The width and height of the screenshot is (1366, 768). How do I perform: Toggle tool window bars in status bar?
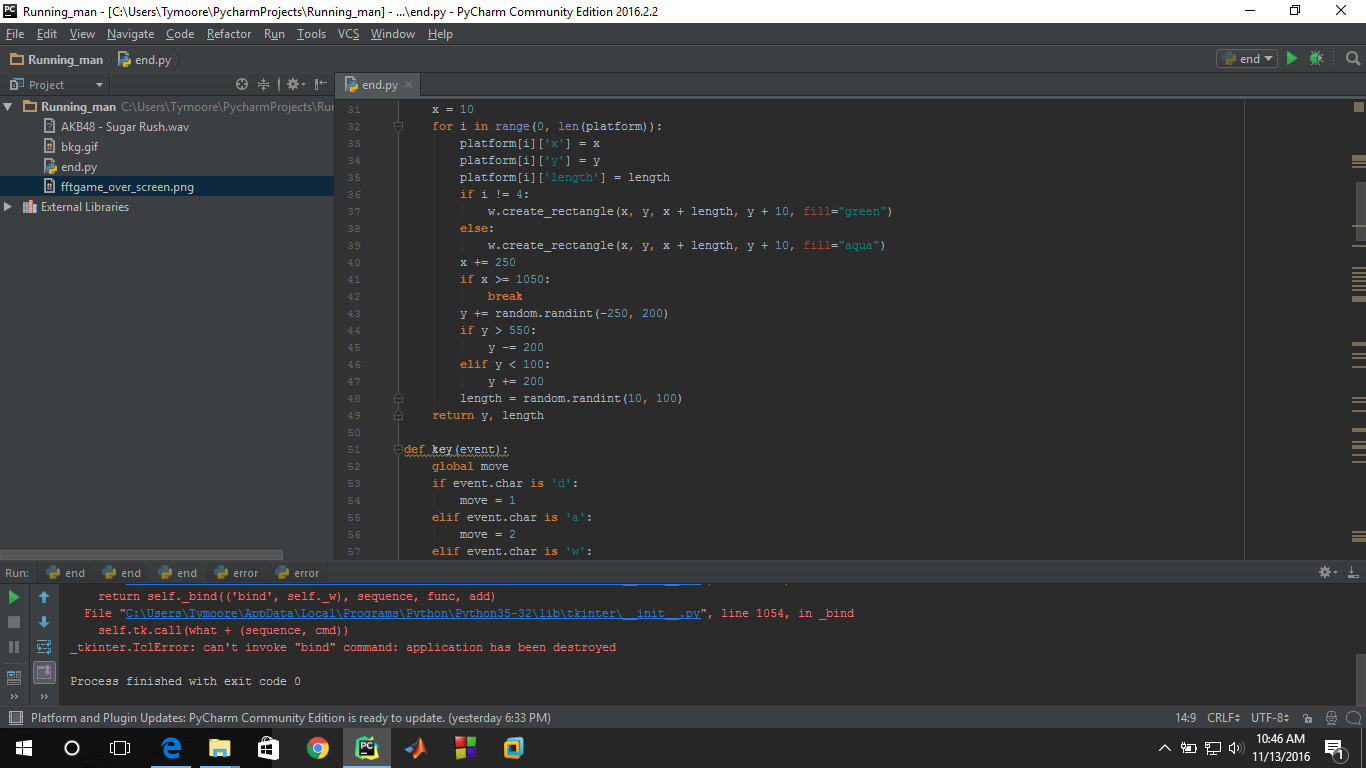click(15, 718)
